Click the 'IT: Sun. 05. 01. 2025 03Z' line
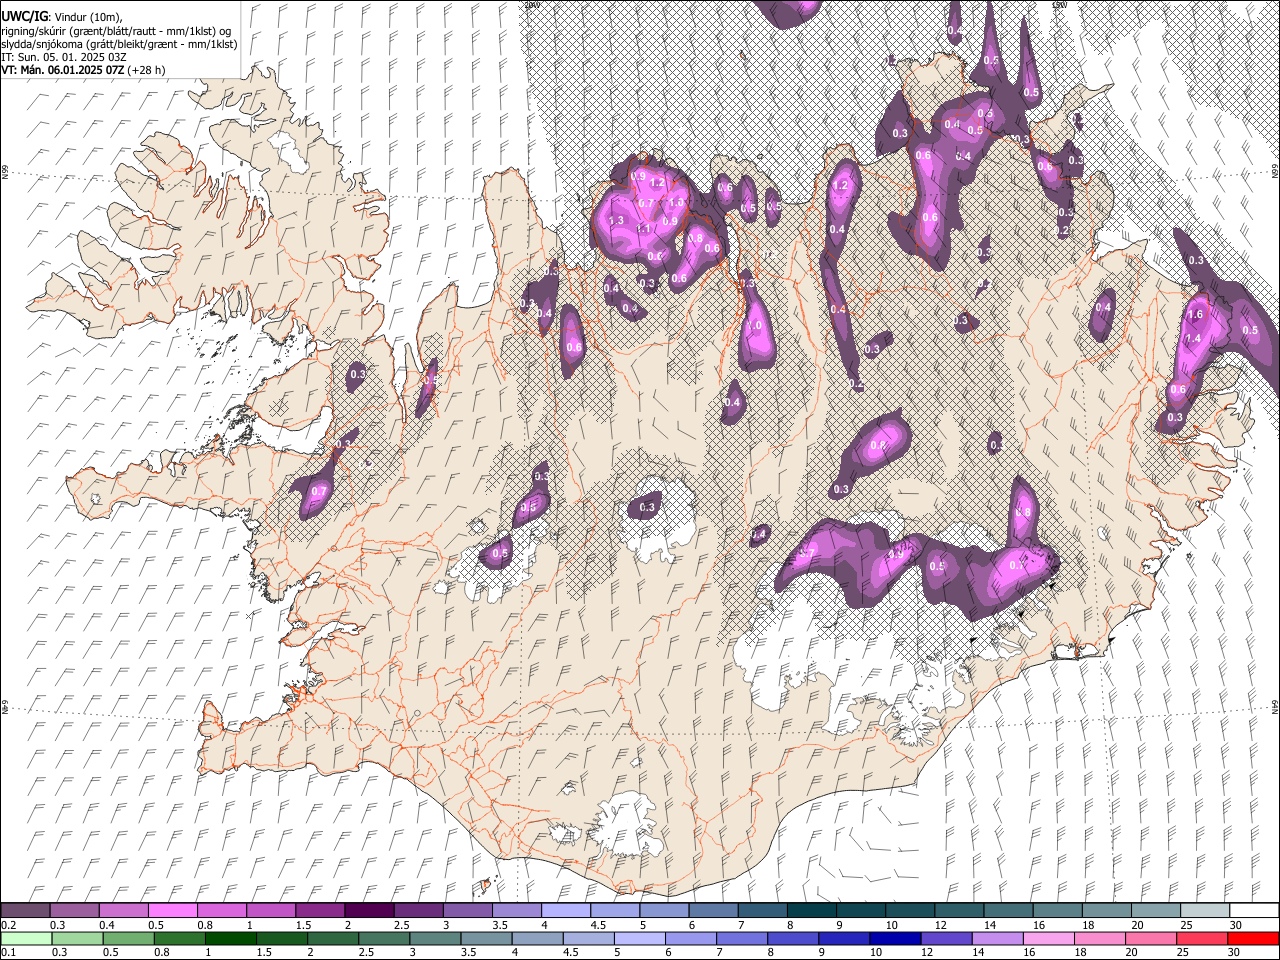This screenshot has height=960, width=1280. point(63,57)
